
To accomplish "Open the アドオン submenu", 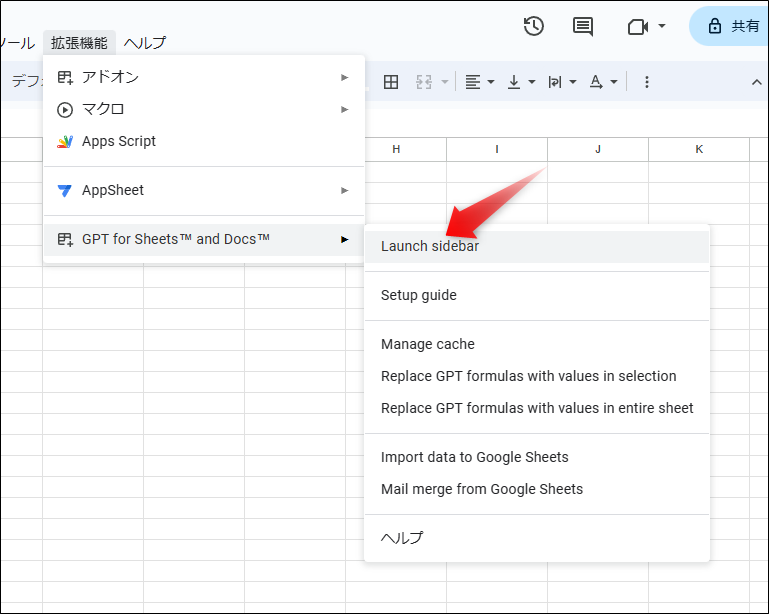I will coord(204,77).
